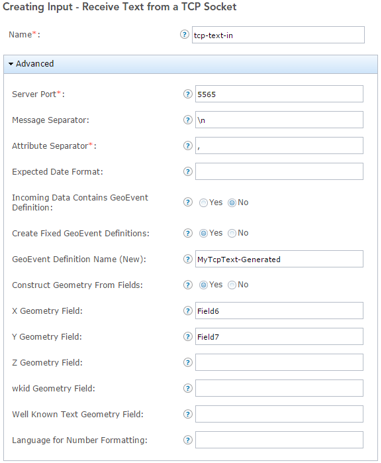Open help for Incoming Data Contains GeoEvent Definition
This screenshot has width=381, height=463.
(x=188, y=202)
